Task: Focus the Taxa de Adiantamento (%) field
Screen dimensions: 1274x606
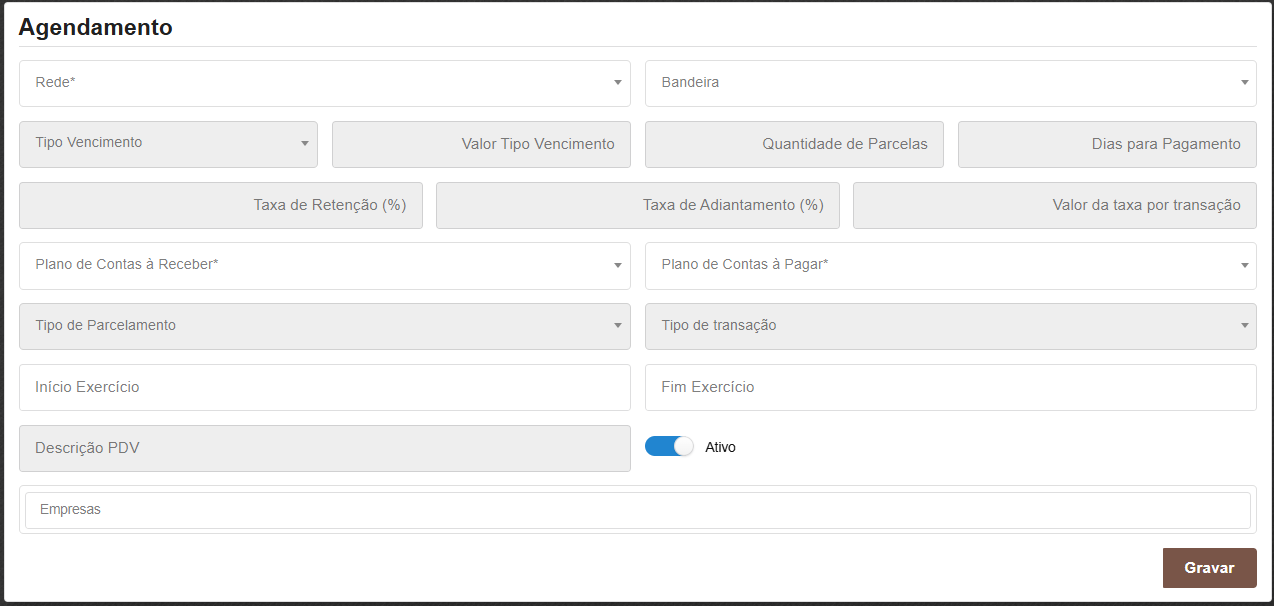Action: pos(637,205)
